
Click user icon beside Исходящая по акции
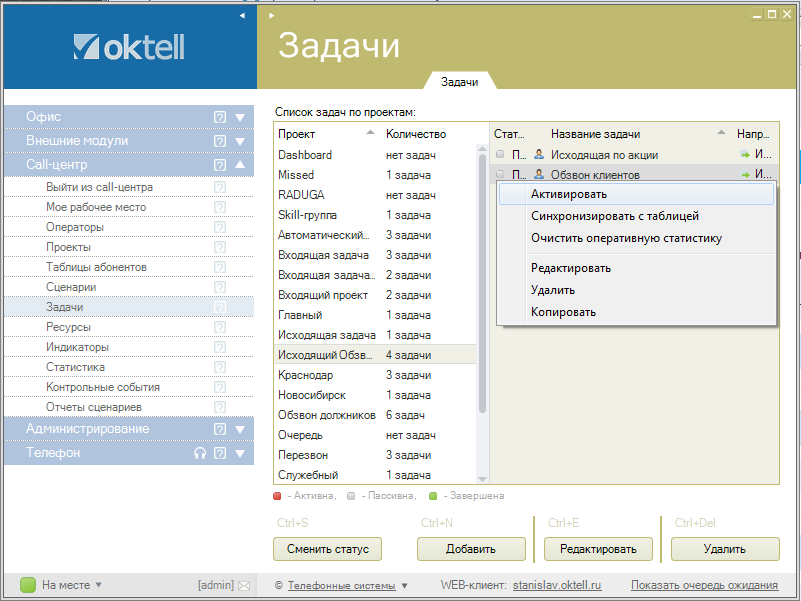pyautogui.click(x=539, y=155)
